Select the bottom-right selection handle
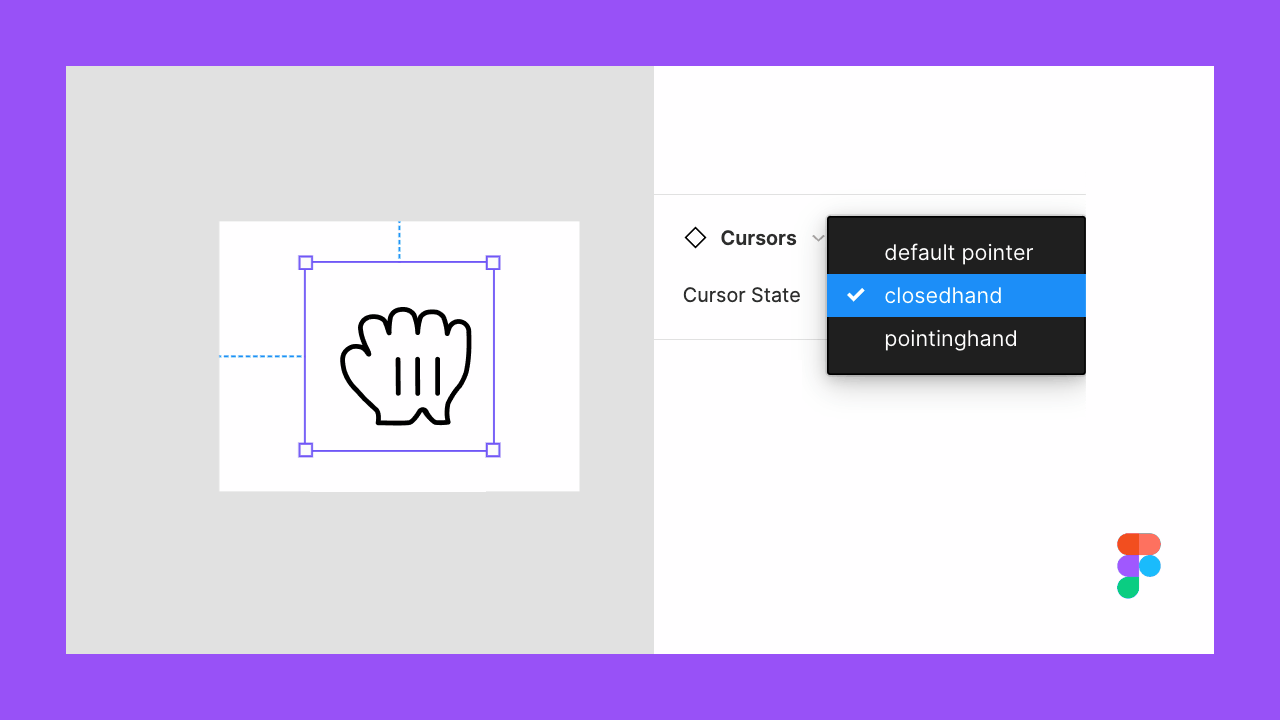The height and width of the screenshot is (720, 1280). click(x=493, y=450)
